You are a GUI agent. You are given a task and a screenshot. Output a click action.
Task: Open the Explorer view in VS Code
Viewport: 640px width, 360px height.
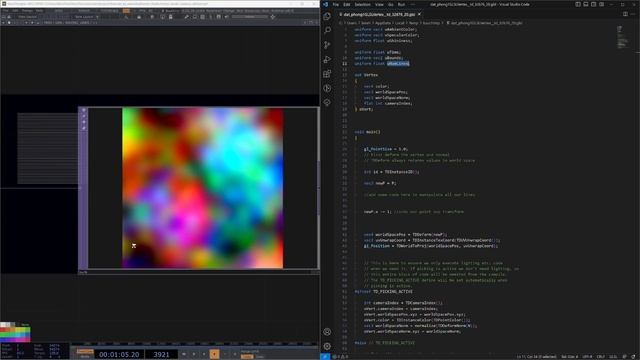327,16
